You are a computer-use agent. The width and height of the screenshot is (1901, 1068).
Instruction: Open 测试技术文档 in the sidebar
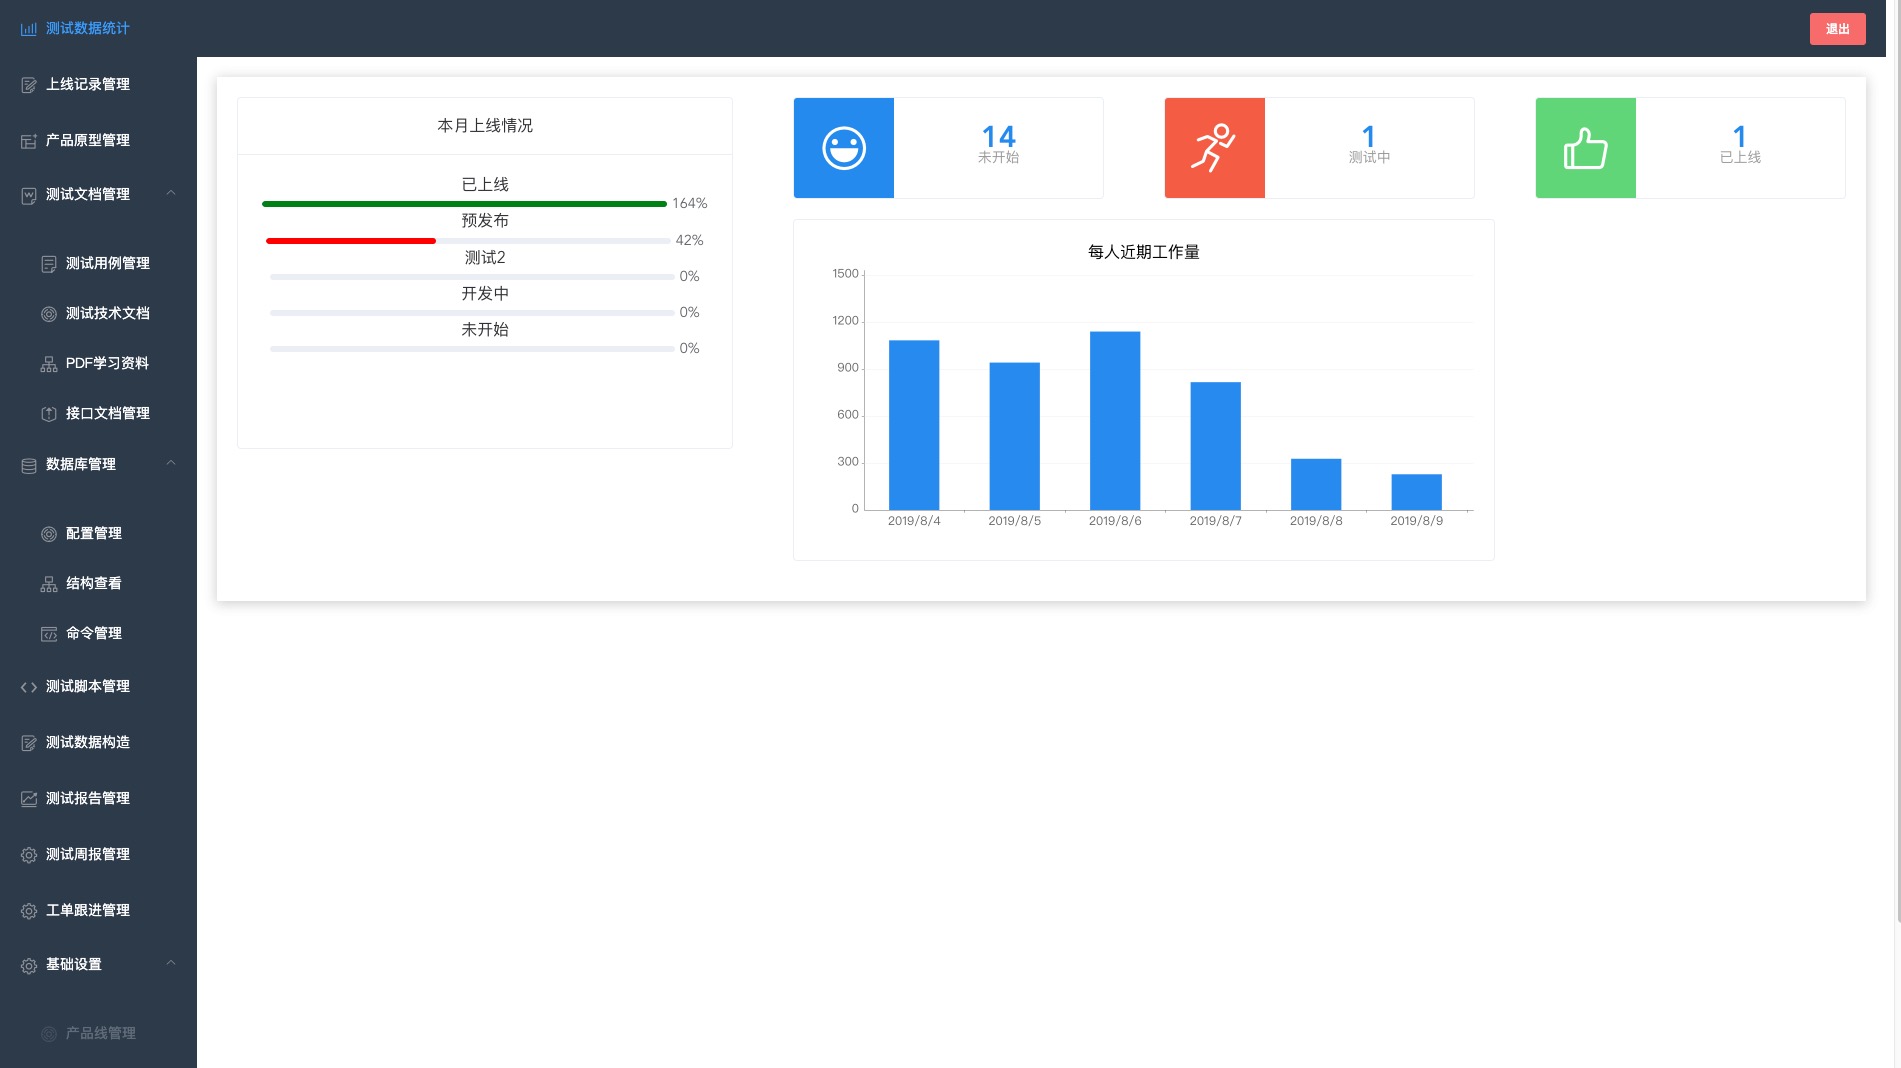[98, 313]
